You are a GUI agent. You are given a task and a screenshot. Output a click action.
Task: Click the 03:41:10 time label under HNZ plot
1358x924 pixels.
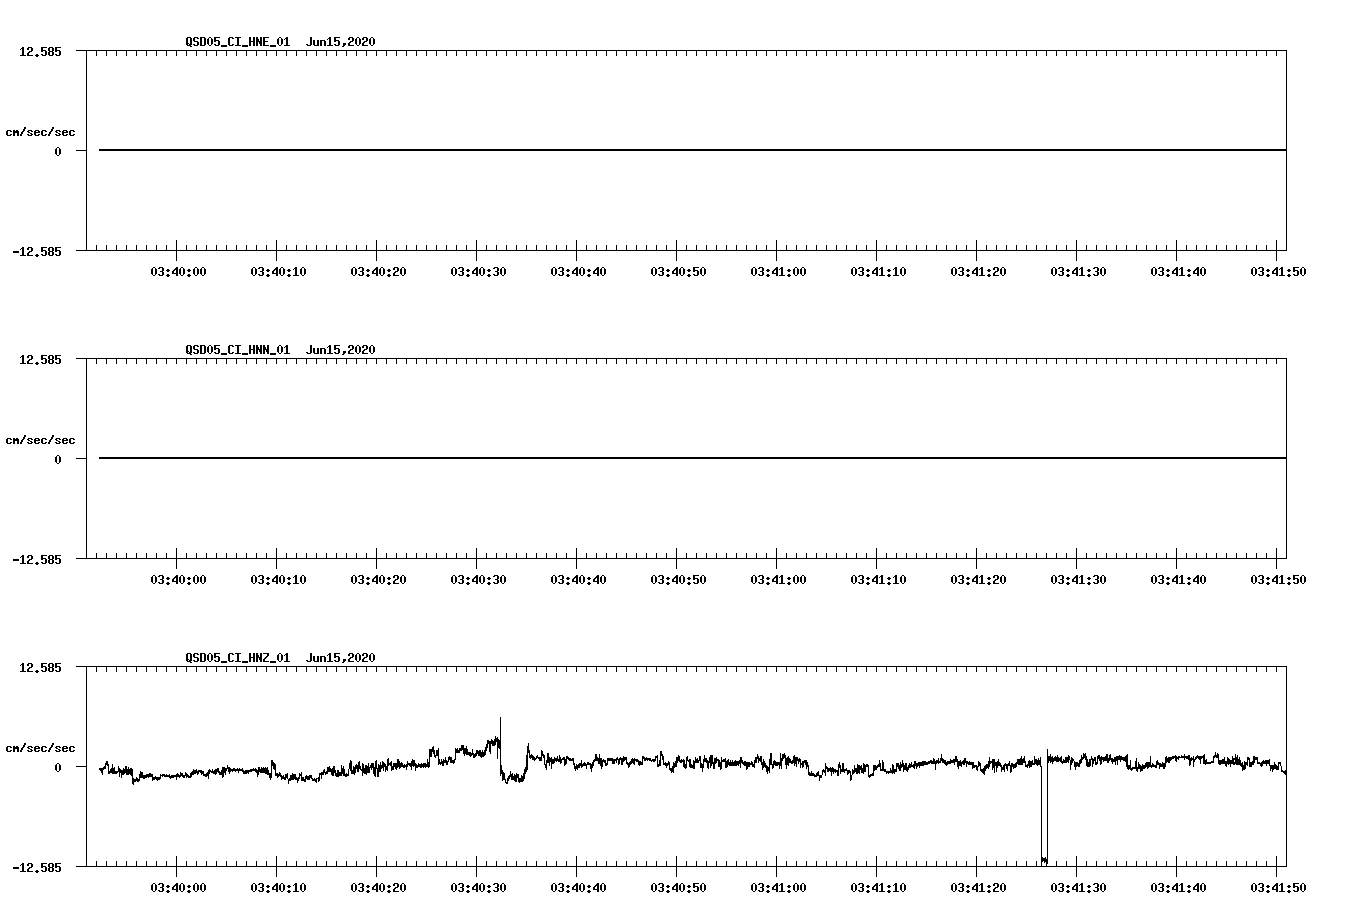click(x=878, y=887)
